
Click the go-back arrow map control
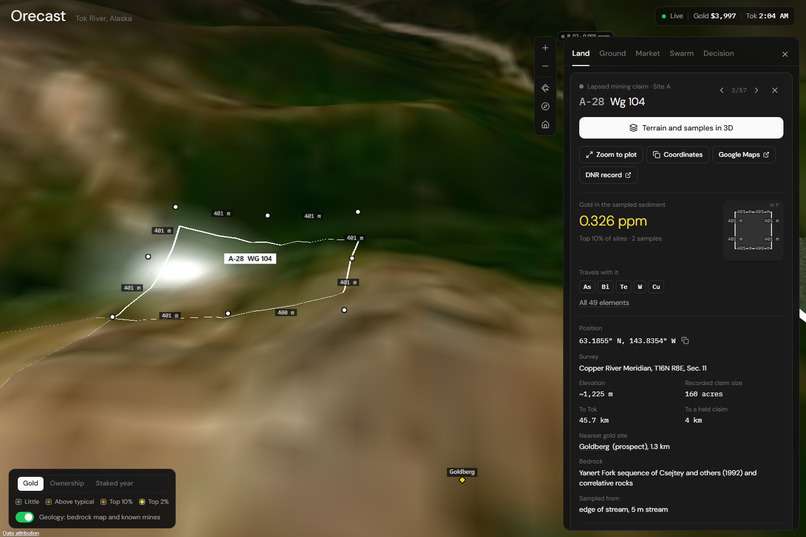point(545,88)
